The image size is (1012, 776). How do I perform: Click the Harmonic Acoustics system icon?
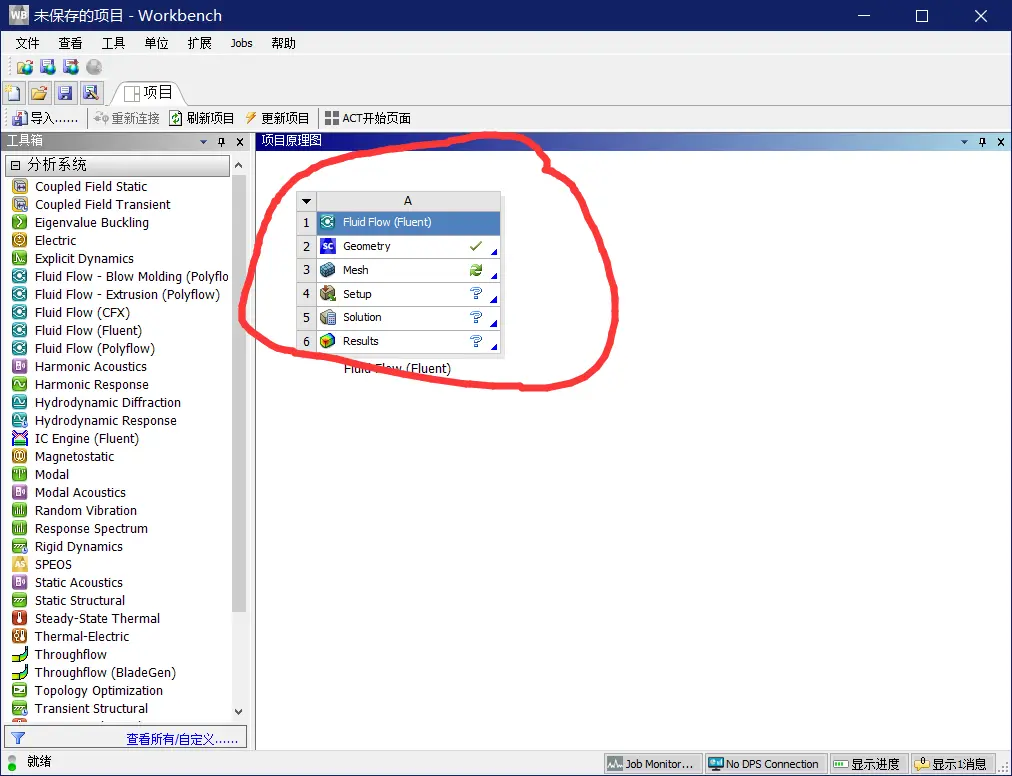point(20,367)
